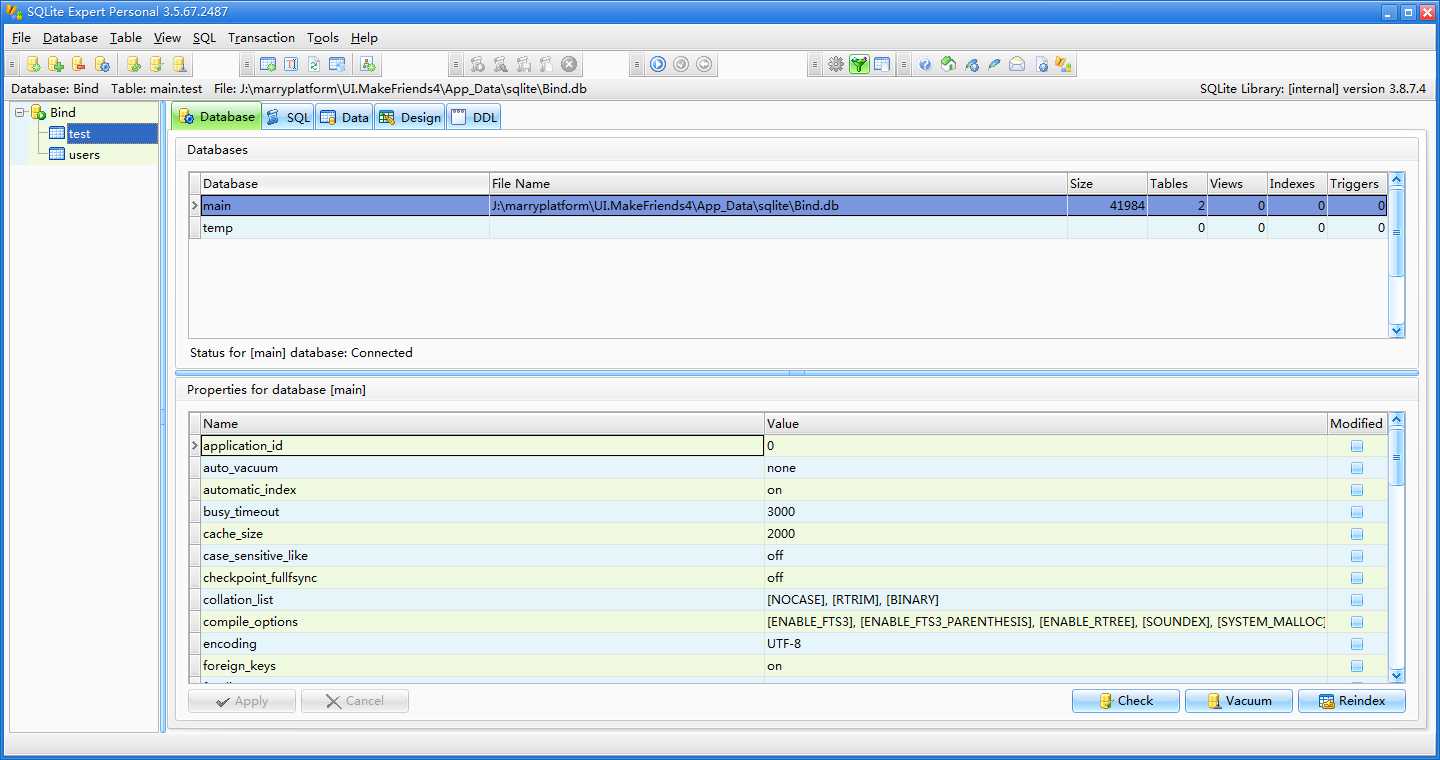Viewport: 1440px width, 760px height.
Task: Switch to the DDL tab
Action: (x=474, y=117)
